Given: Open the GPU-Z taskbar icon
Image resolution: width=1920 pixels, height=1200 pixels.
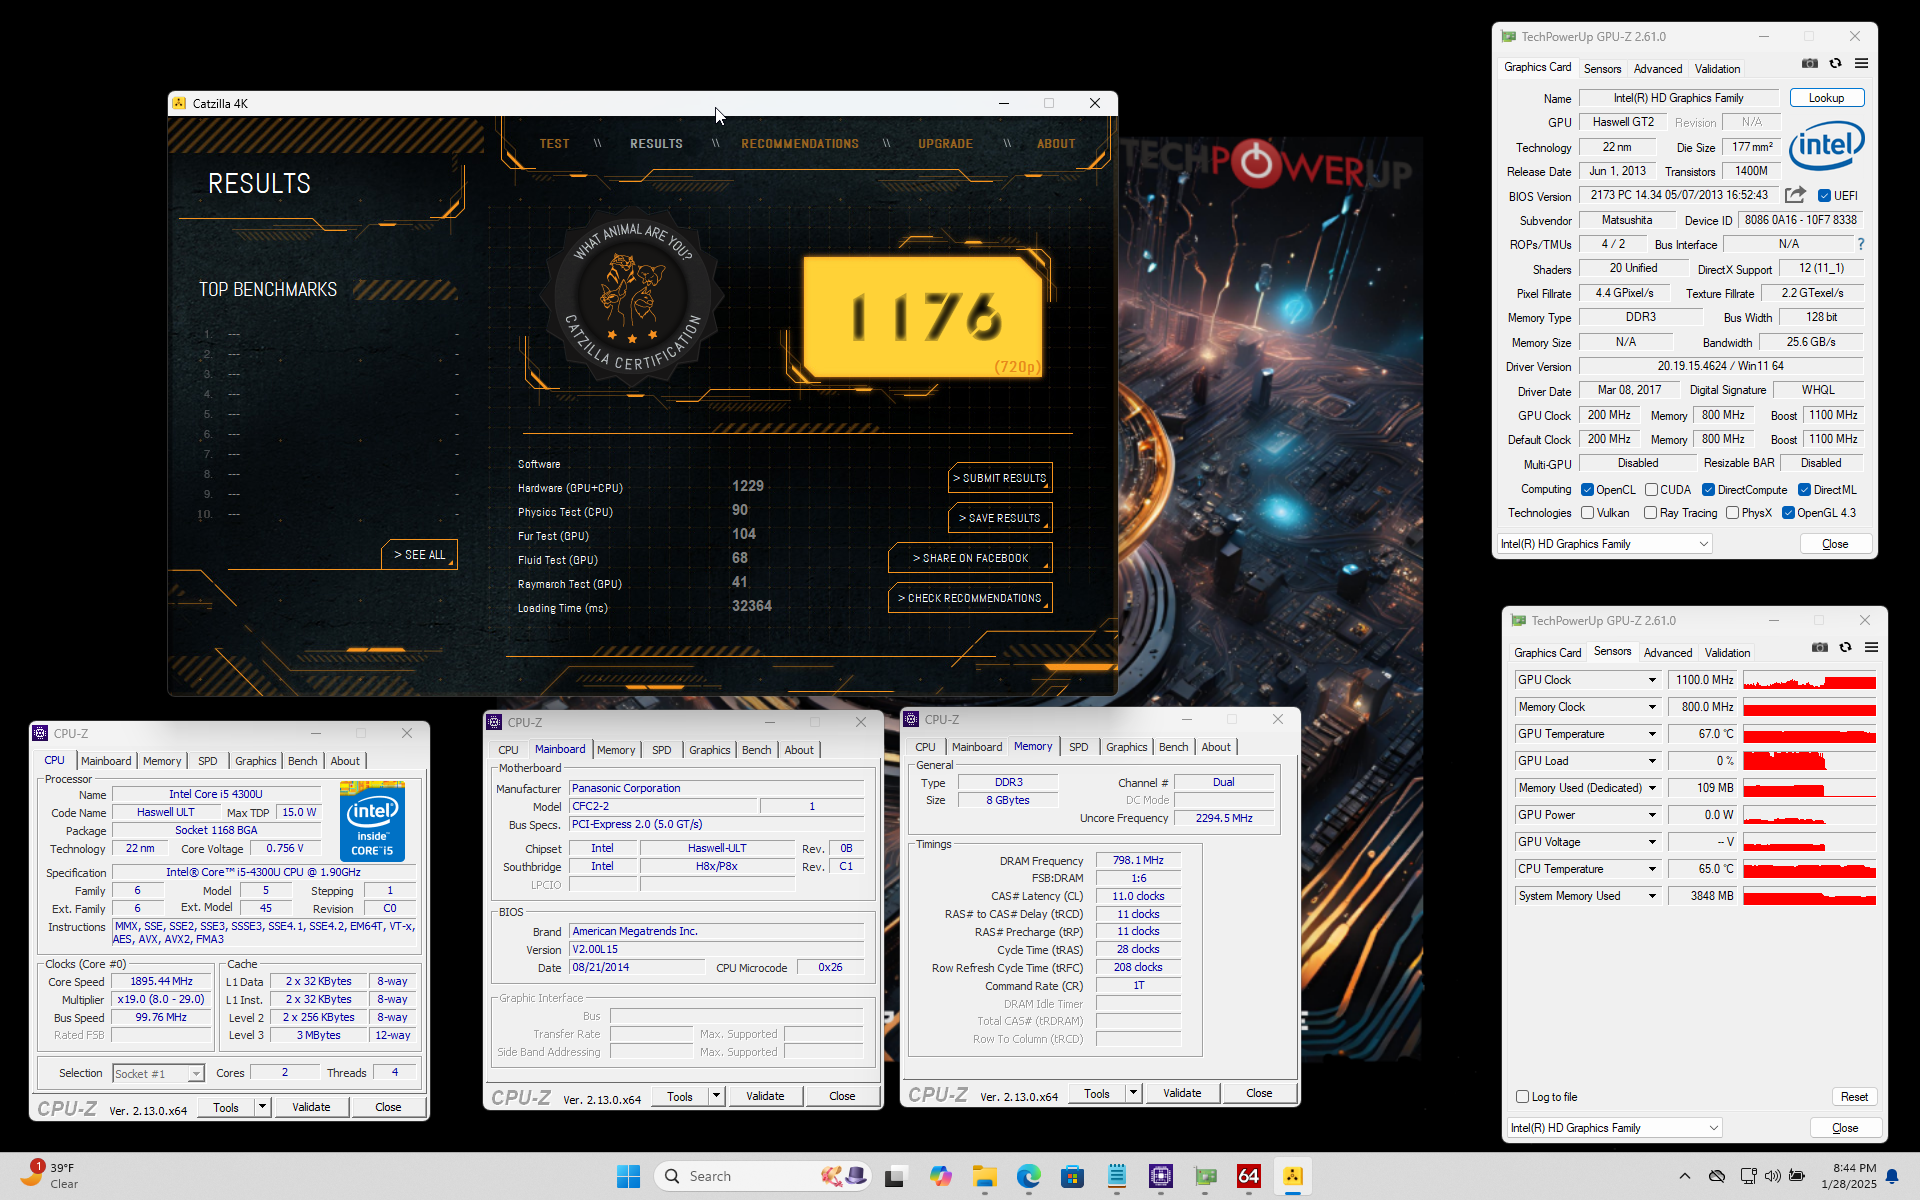Looking at the screenshot, I should click(x=1205, y=1176).
